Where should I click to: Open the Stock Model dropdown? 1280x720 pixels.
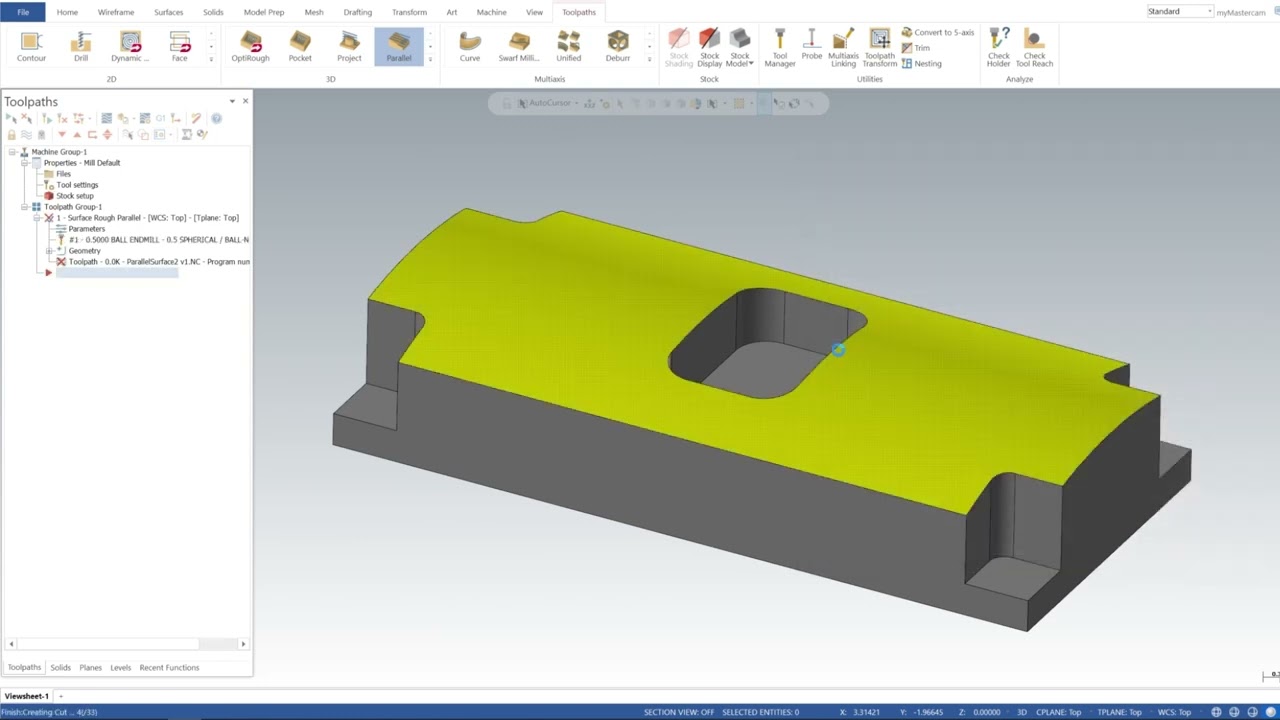740,48
